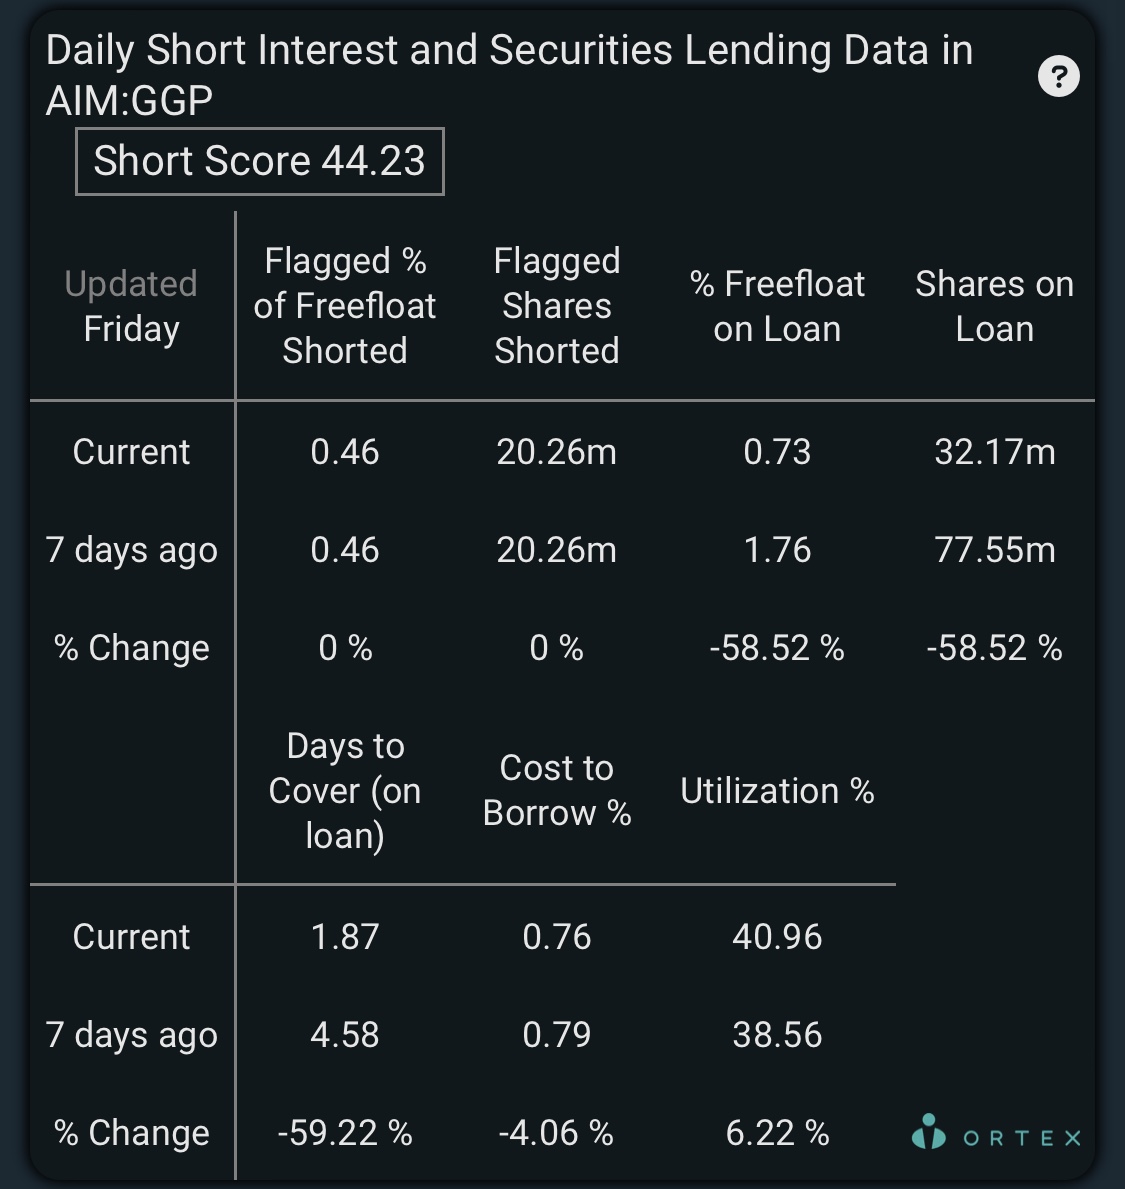Select the 6.22 % utilization change value
The height and width of the screenshot is (1189, 1125).
[x=777, y=1133]
